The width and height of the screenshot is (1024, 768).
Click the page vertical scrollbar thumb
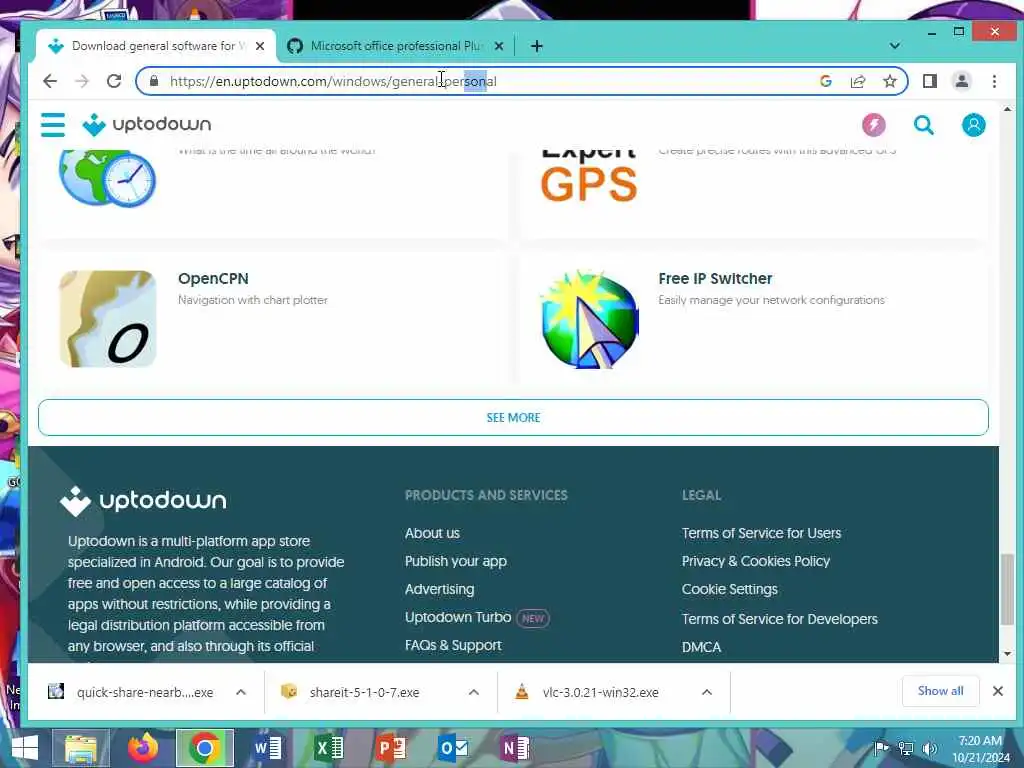1007,589
